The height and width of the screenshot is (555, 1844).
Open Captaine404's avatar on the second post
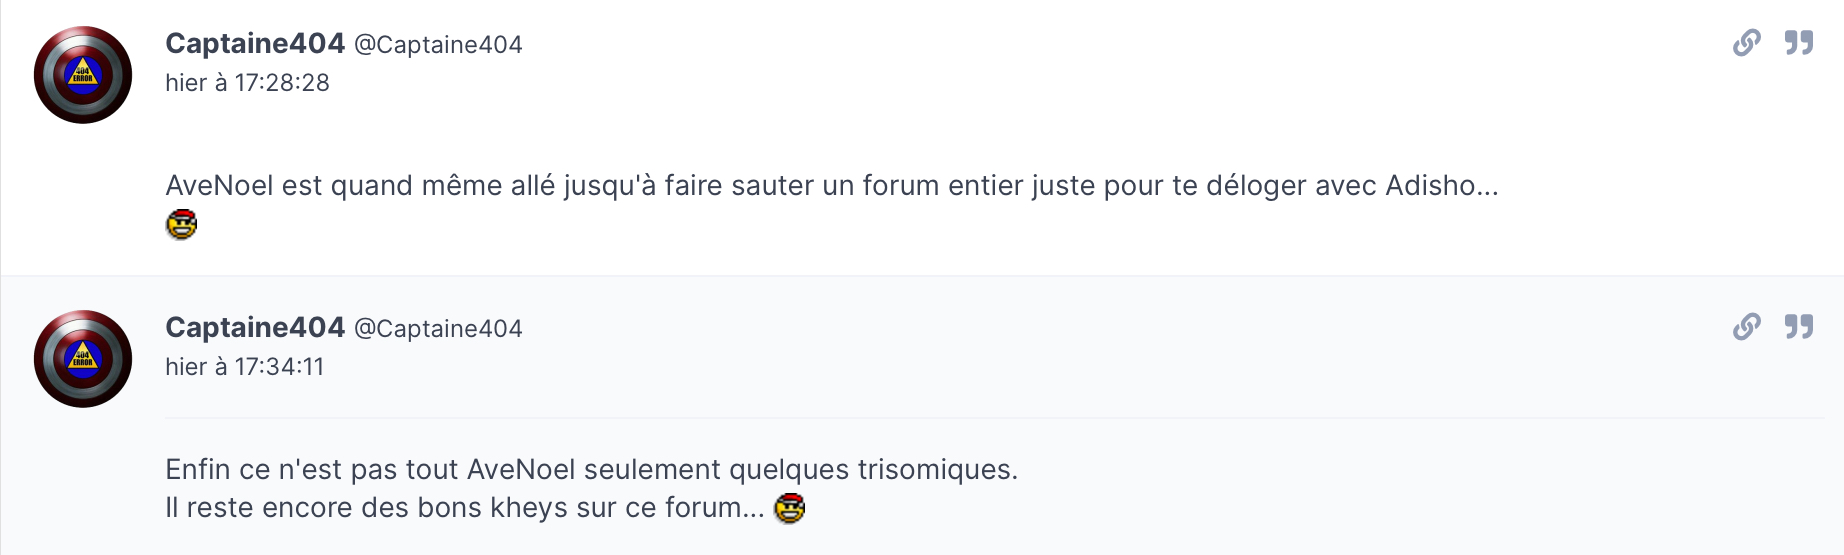(83, 359)
